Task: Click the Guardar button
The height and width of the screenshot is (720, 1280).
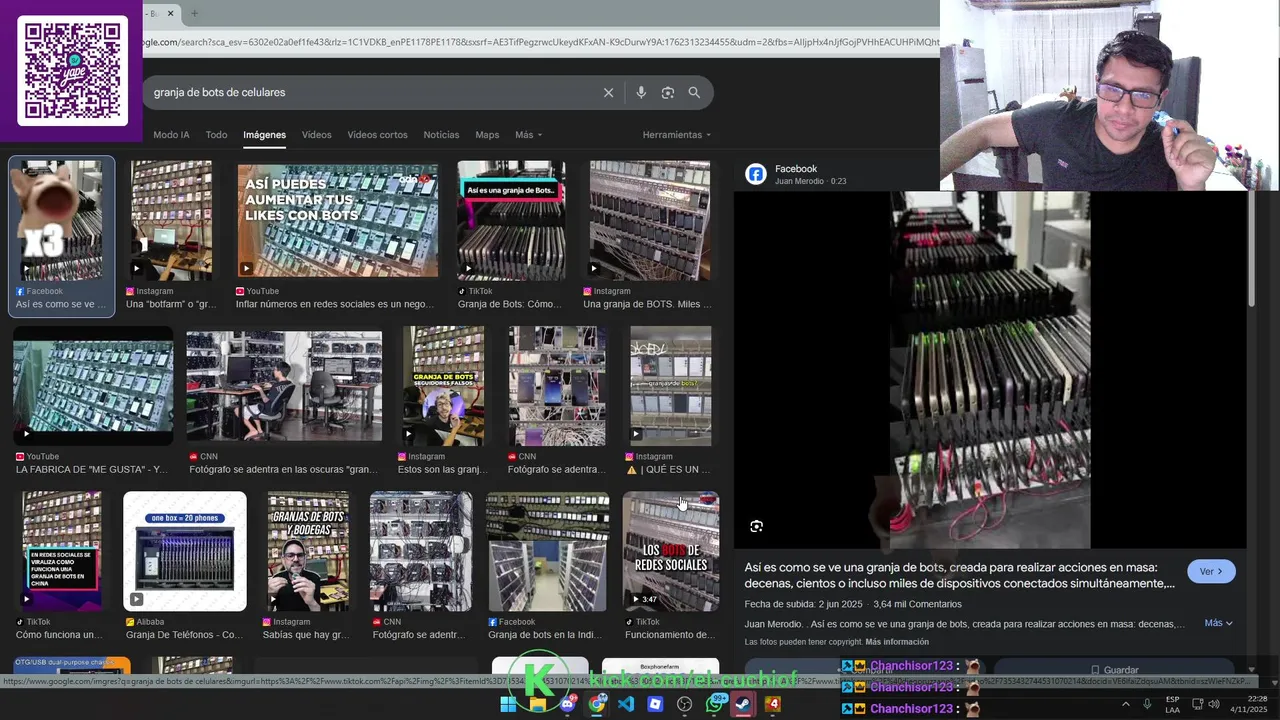Action: coord(1114,670)
